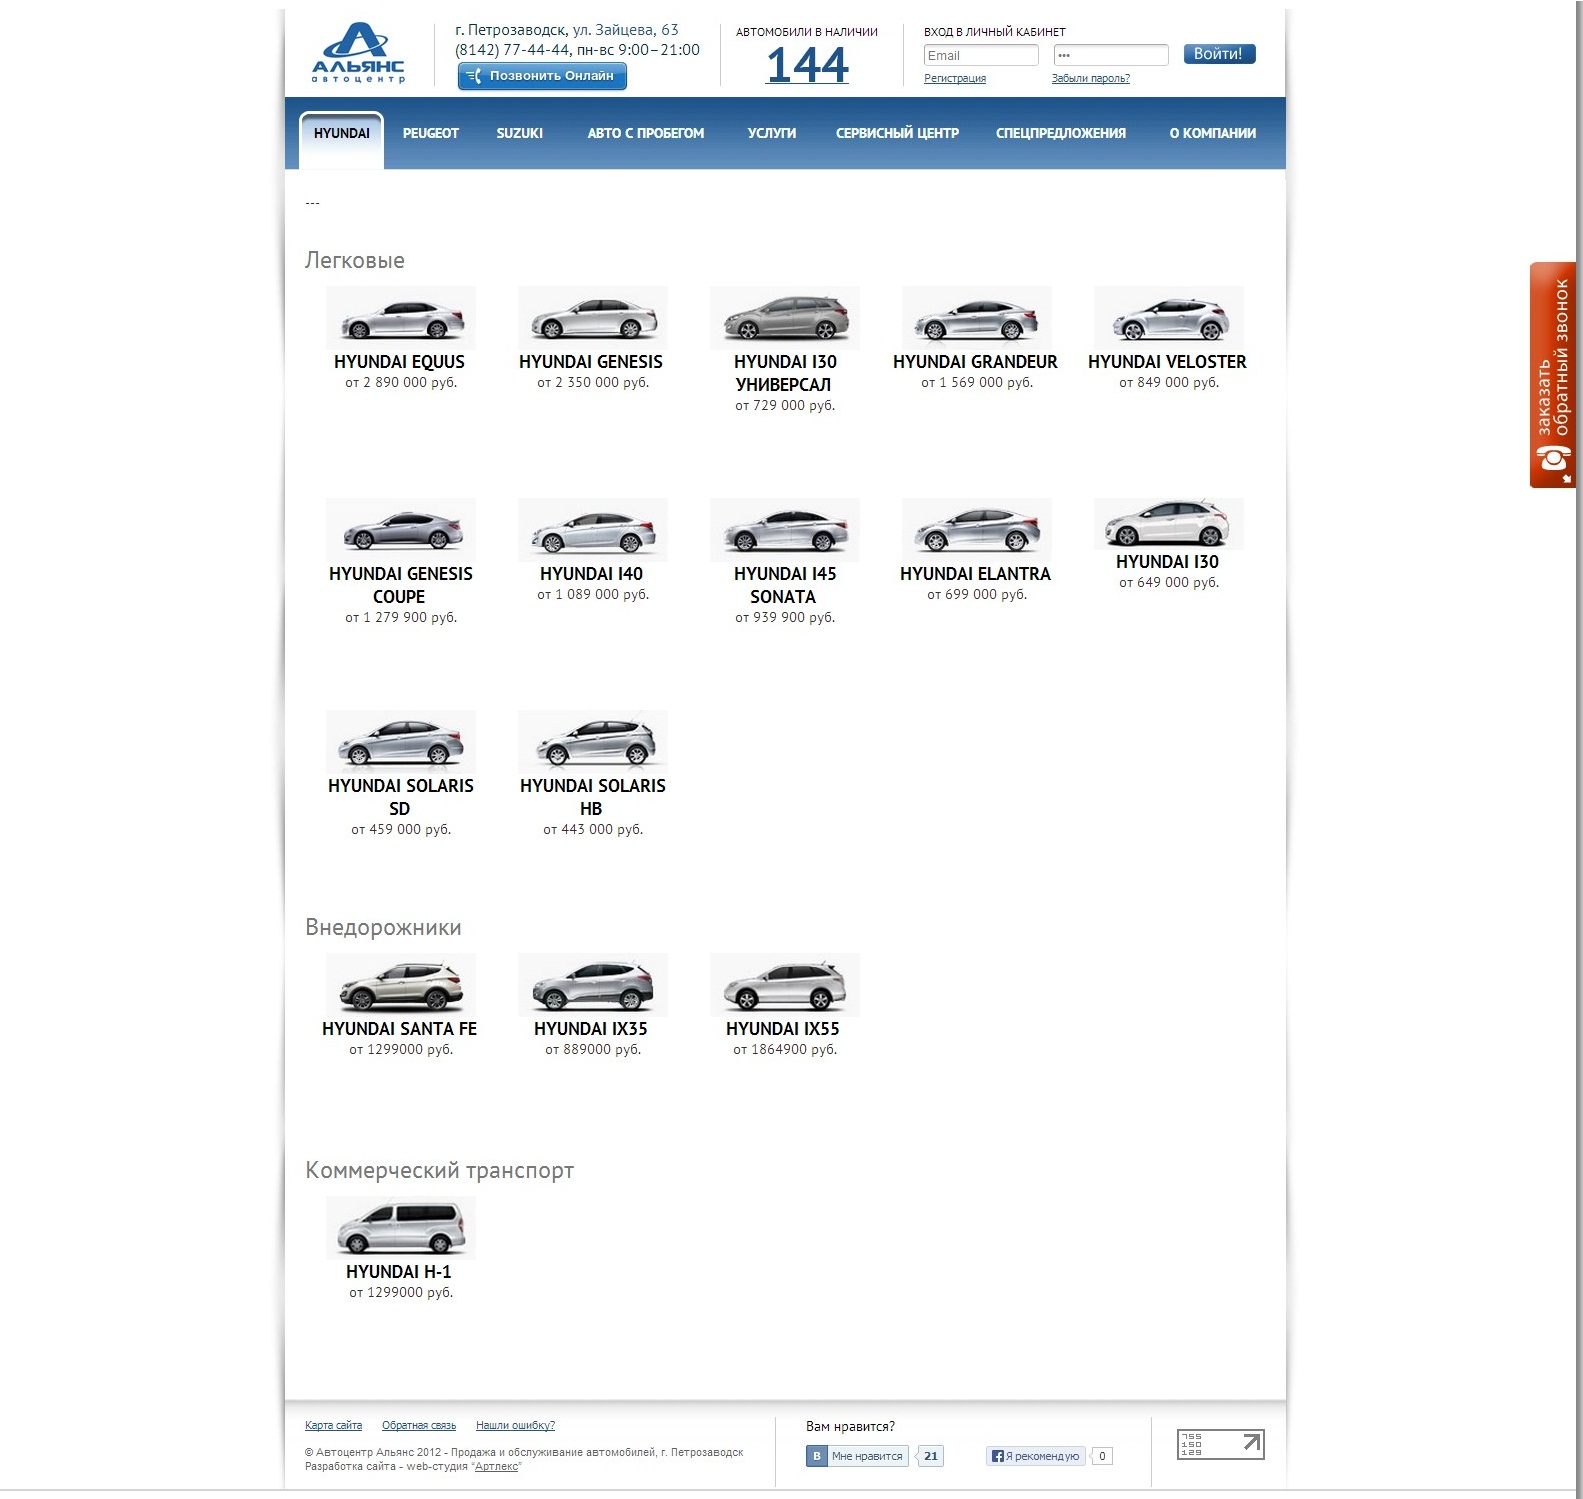The image size is (1583, 1499).
Task: Select the Hyundai Elantra thumbnail
Action: (x=977, y=530)
